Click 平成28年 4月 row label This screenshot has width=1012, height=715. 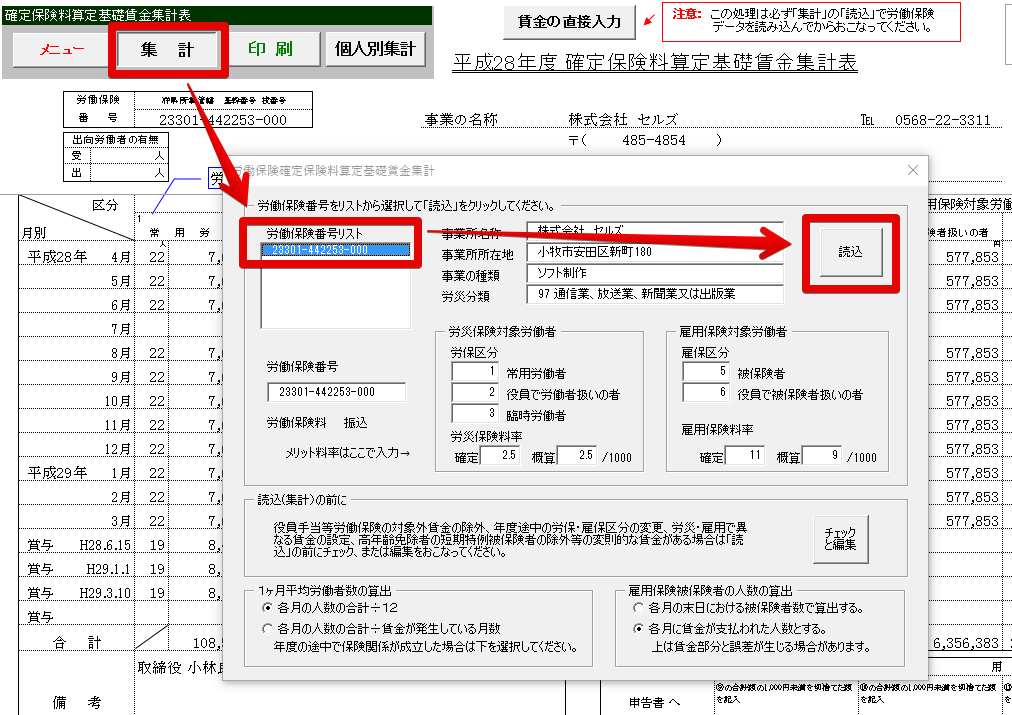pos(79,257)
